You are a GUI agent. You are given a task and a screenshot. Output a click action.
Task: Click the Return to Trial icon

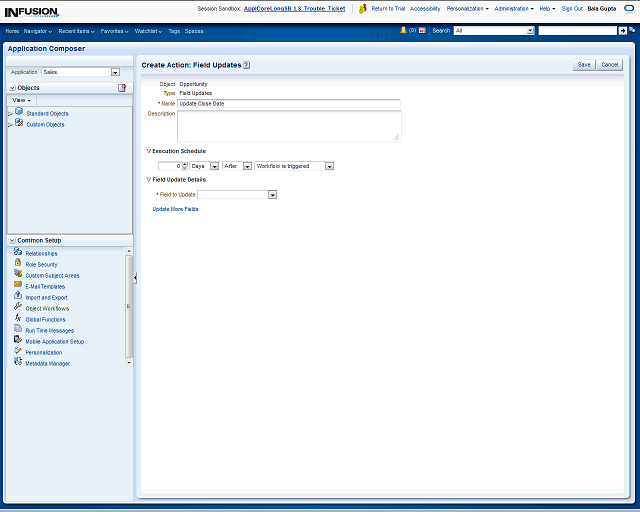[x=363, y=8]
